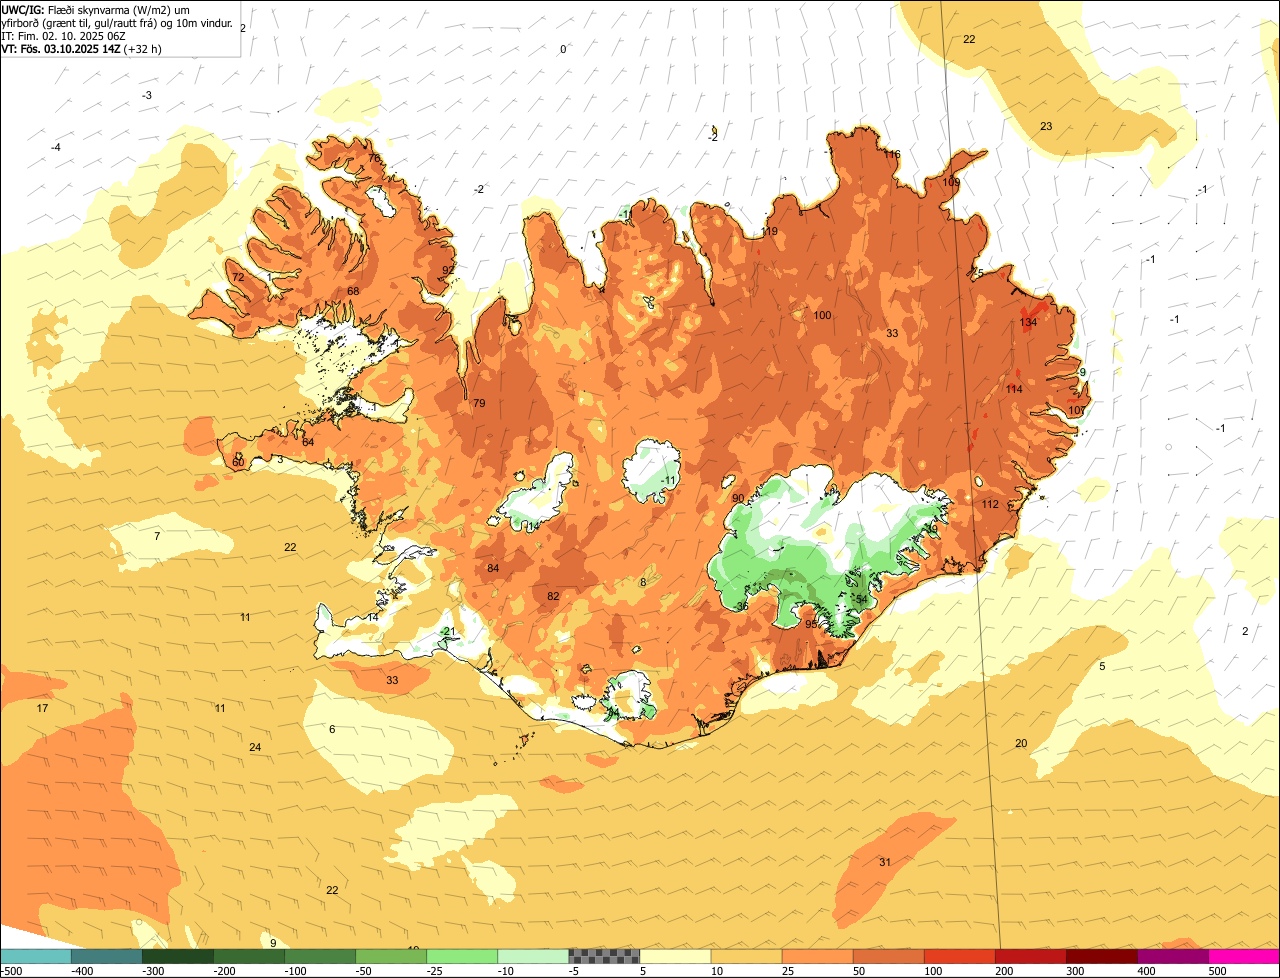Click legend swatch between -200 and -100
The image size is (1280, 978).
[x=248, y=956]
